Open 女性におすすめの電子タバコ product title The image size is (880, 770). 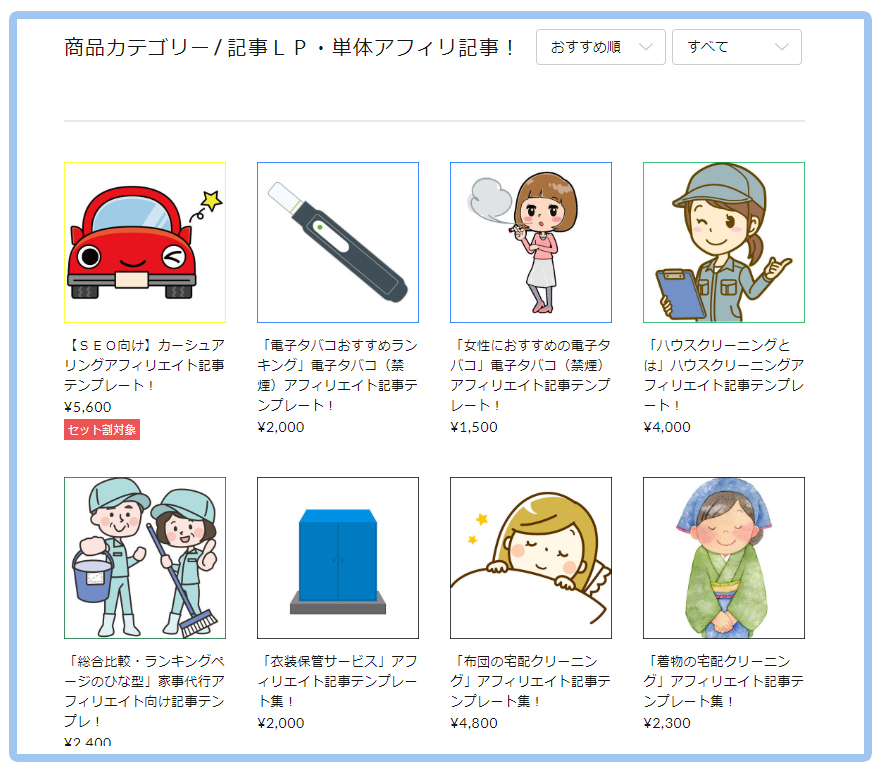[531, 375]
